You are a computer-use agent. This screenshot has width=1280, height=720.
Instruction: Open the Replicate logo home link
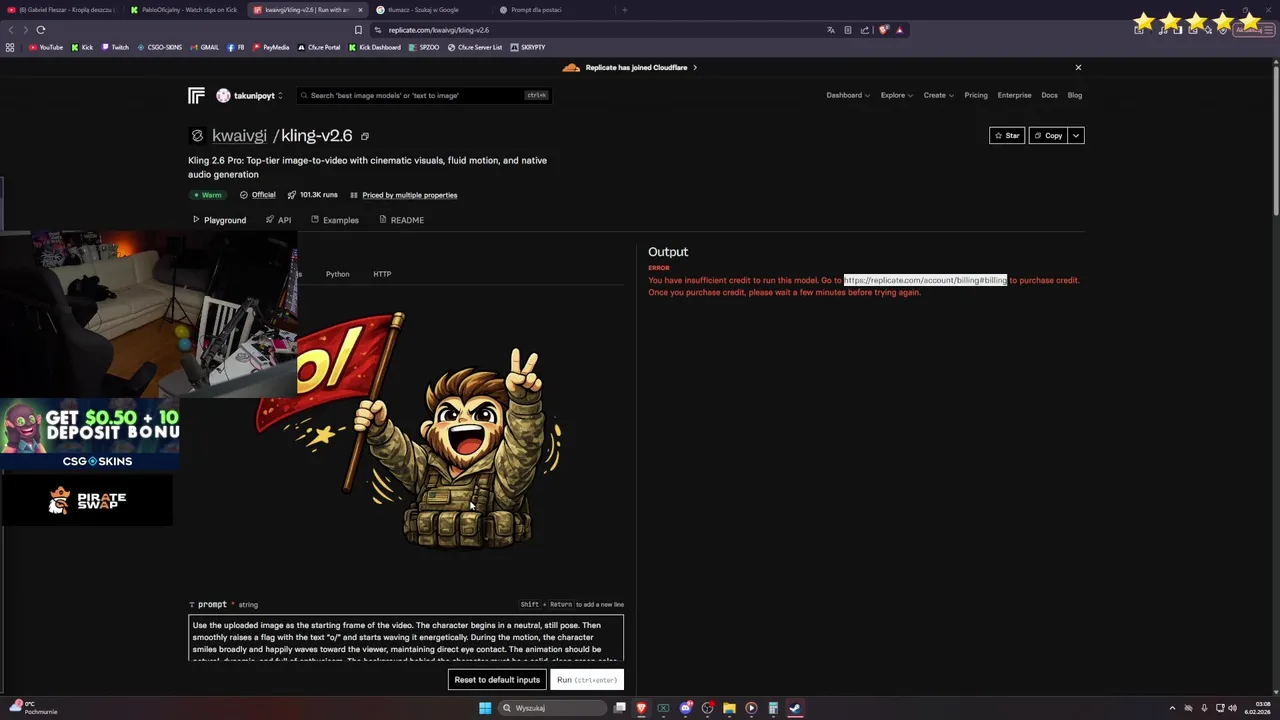[196, 95]
